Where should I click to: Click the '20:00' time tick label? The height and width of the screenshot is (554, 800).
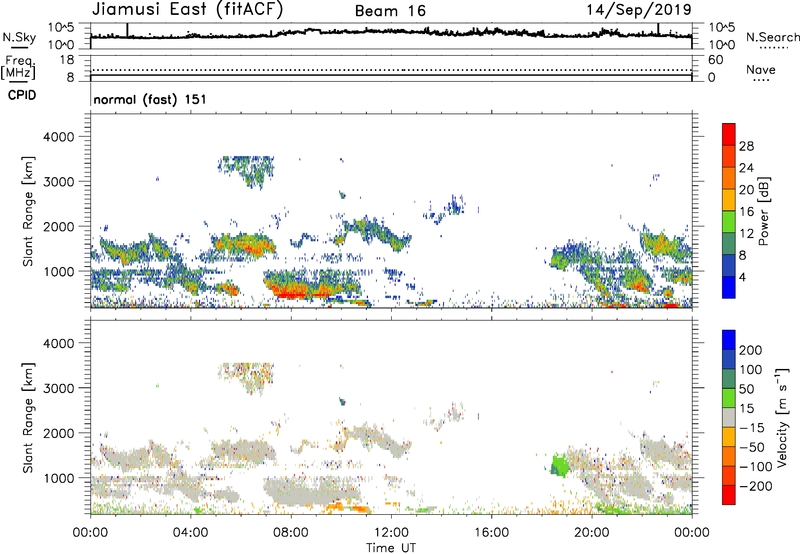(591, 533)
